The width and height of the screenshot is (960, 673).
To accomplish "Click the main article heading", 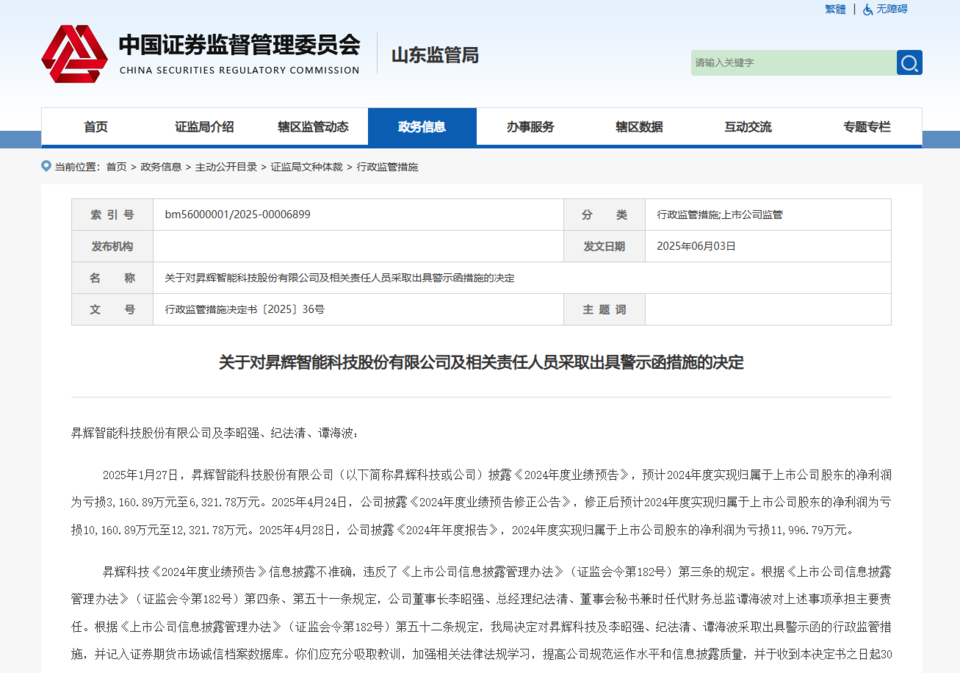I will tap(481, 363).
